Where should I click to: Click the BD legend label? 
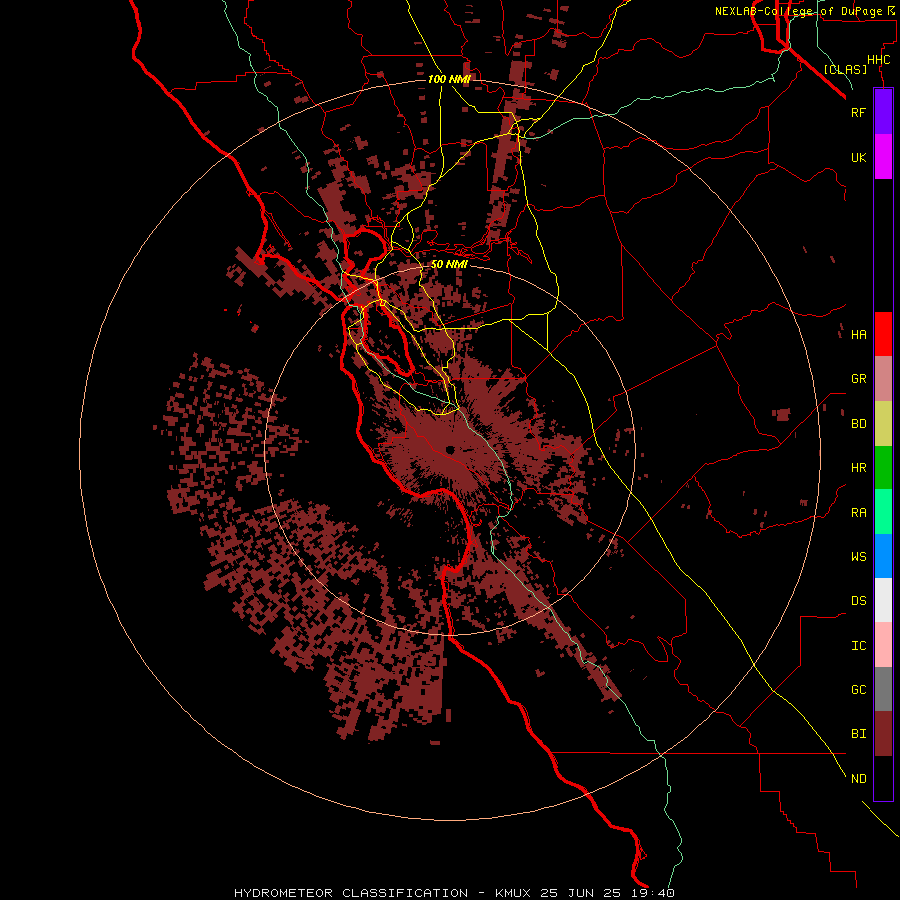858,424
